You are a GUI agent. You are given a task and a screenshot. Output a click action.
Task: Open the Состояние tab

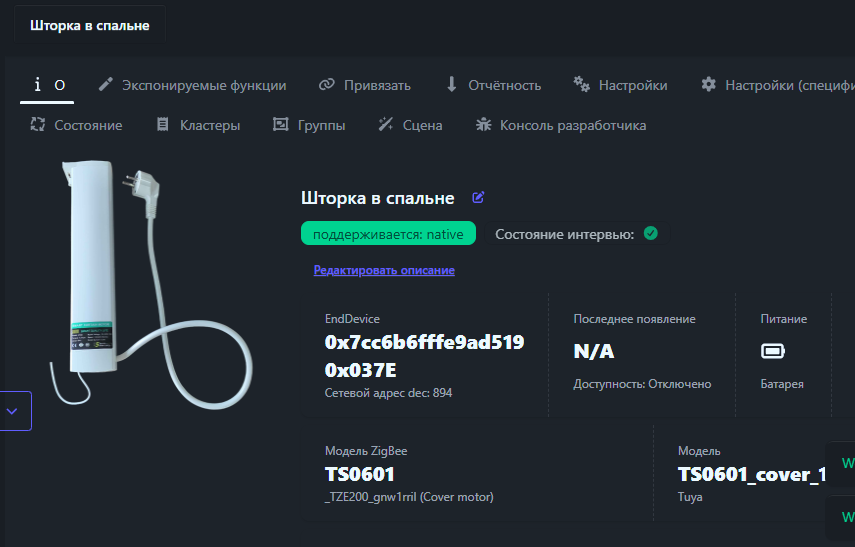pos(76,125)
